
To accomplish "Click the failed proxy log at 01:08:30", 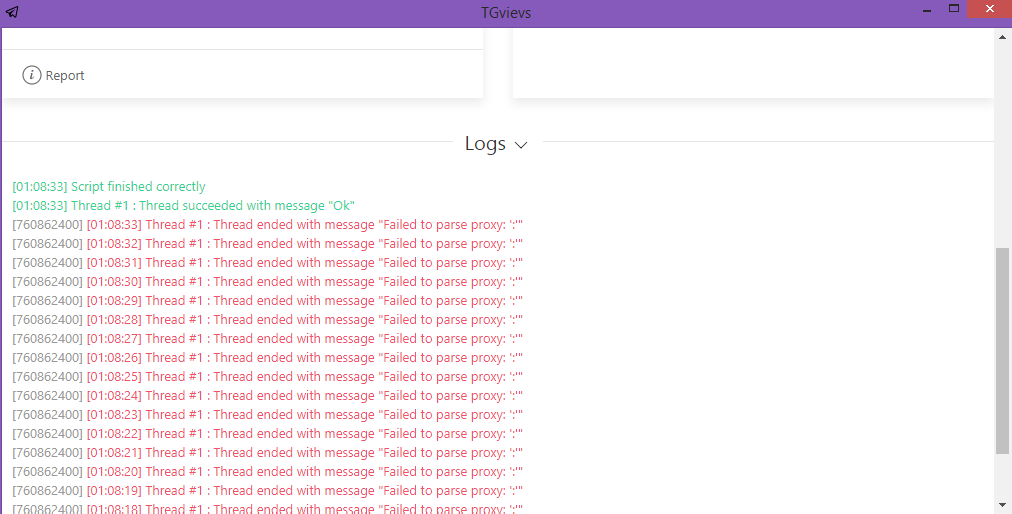I will pyautogui.click(x=268, y=282).
